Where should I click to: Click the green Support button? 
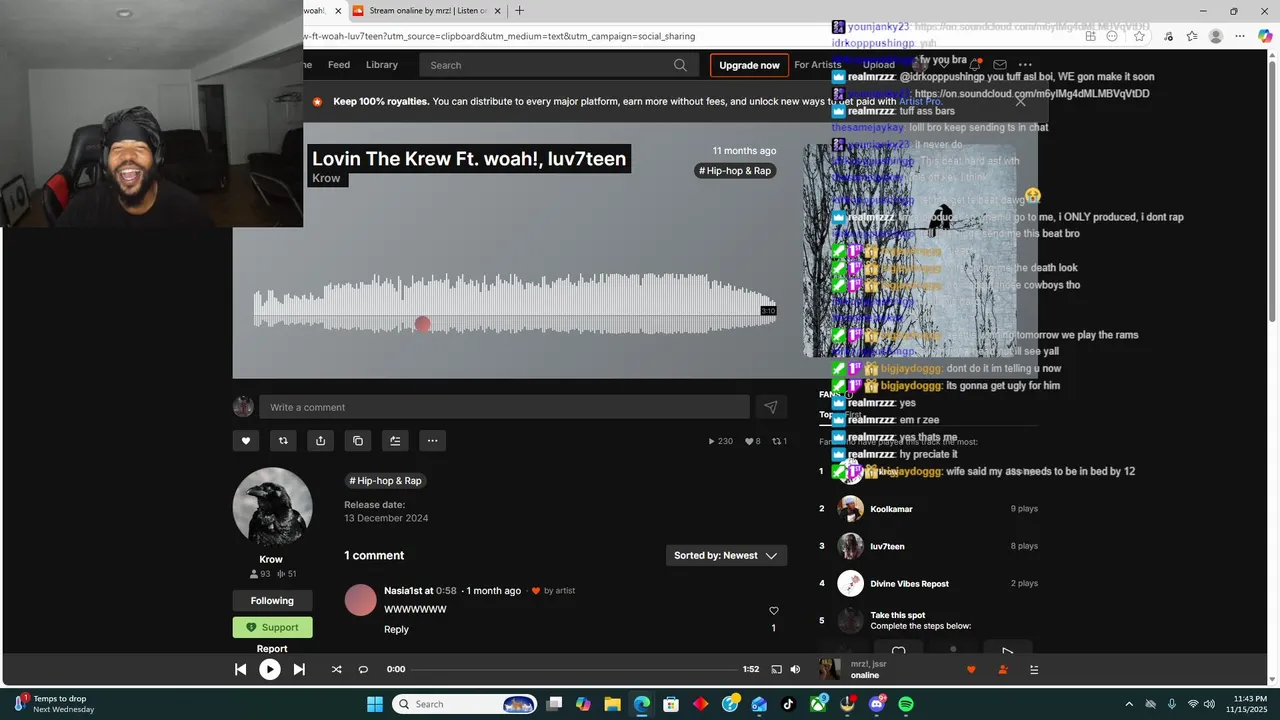[x=272, y=628]
